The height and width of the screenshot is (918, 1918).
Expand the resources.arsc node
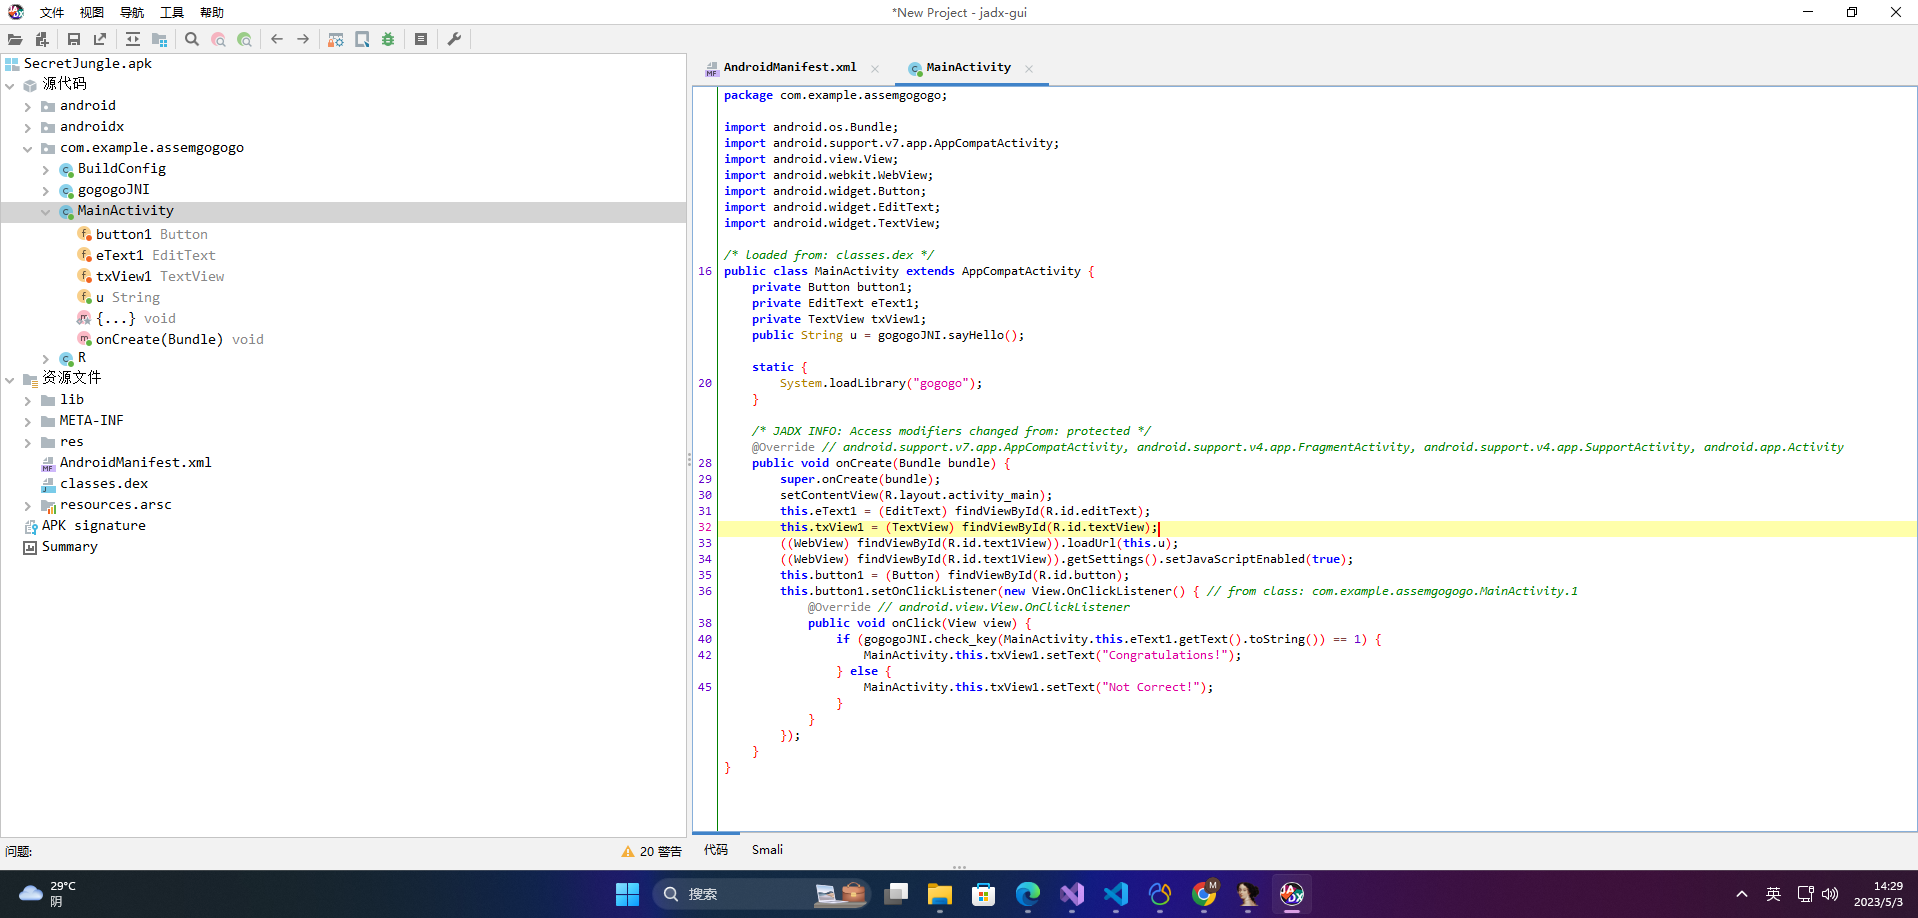click(x=28, y=505)
